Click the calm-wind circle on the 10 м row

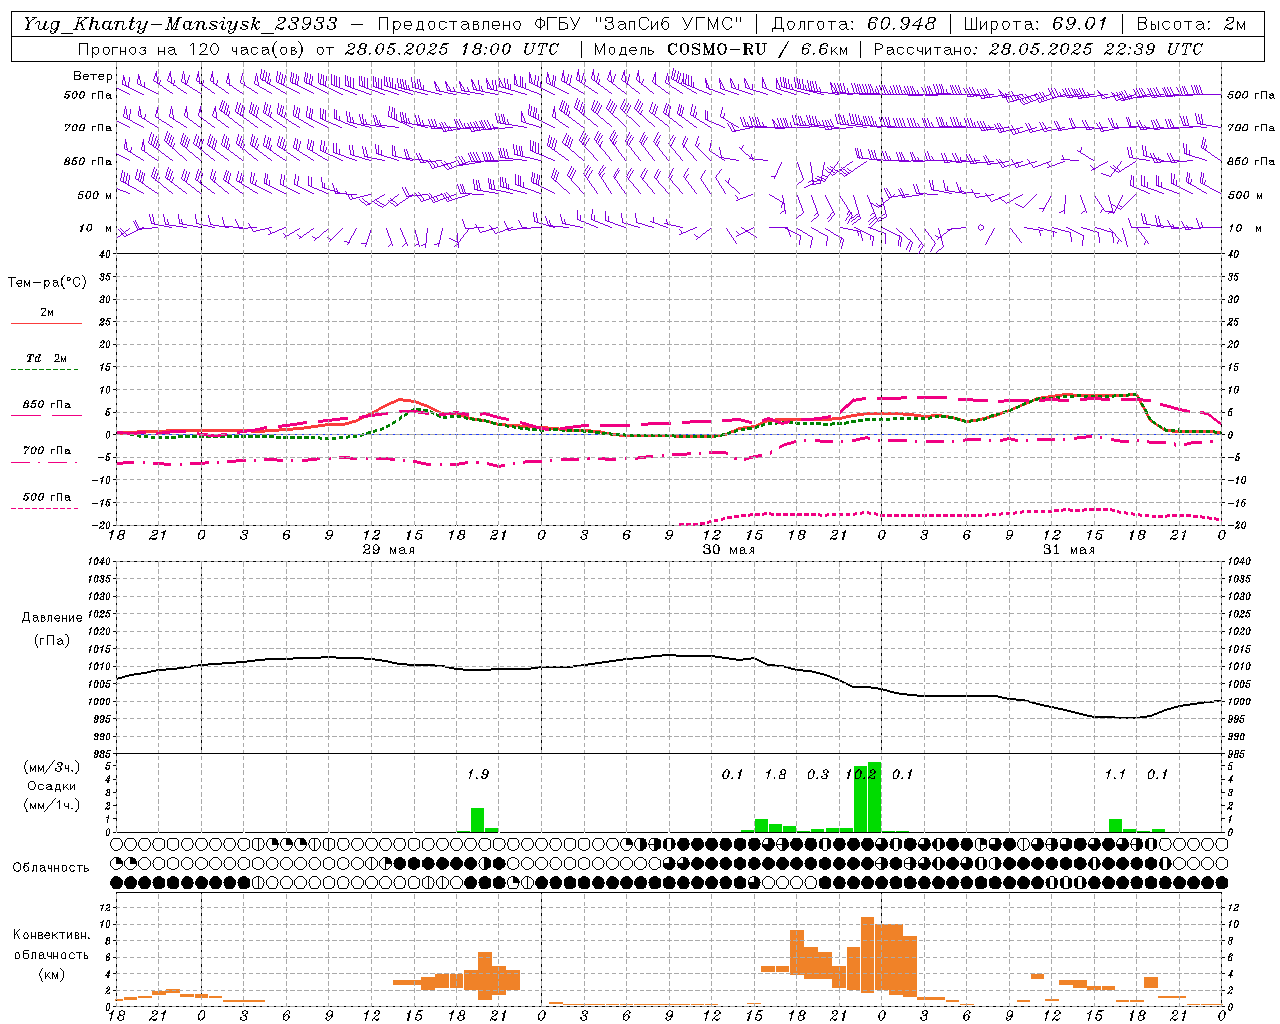980,228
